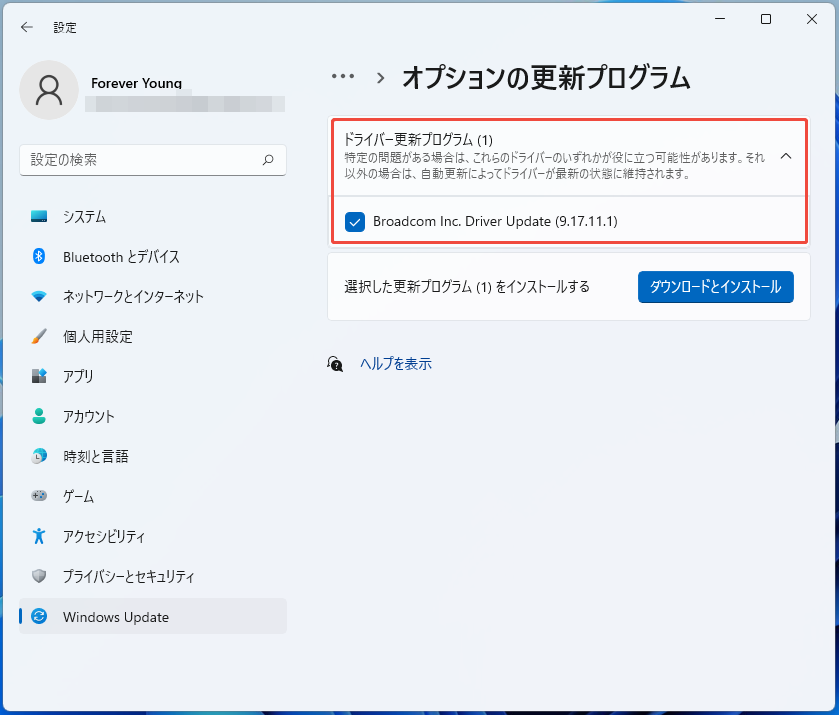The height and width of the screenshot is (715, 839).
Task: Collapse the ドライバー更新プログラム section
Action: (x=786, y=157)
